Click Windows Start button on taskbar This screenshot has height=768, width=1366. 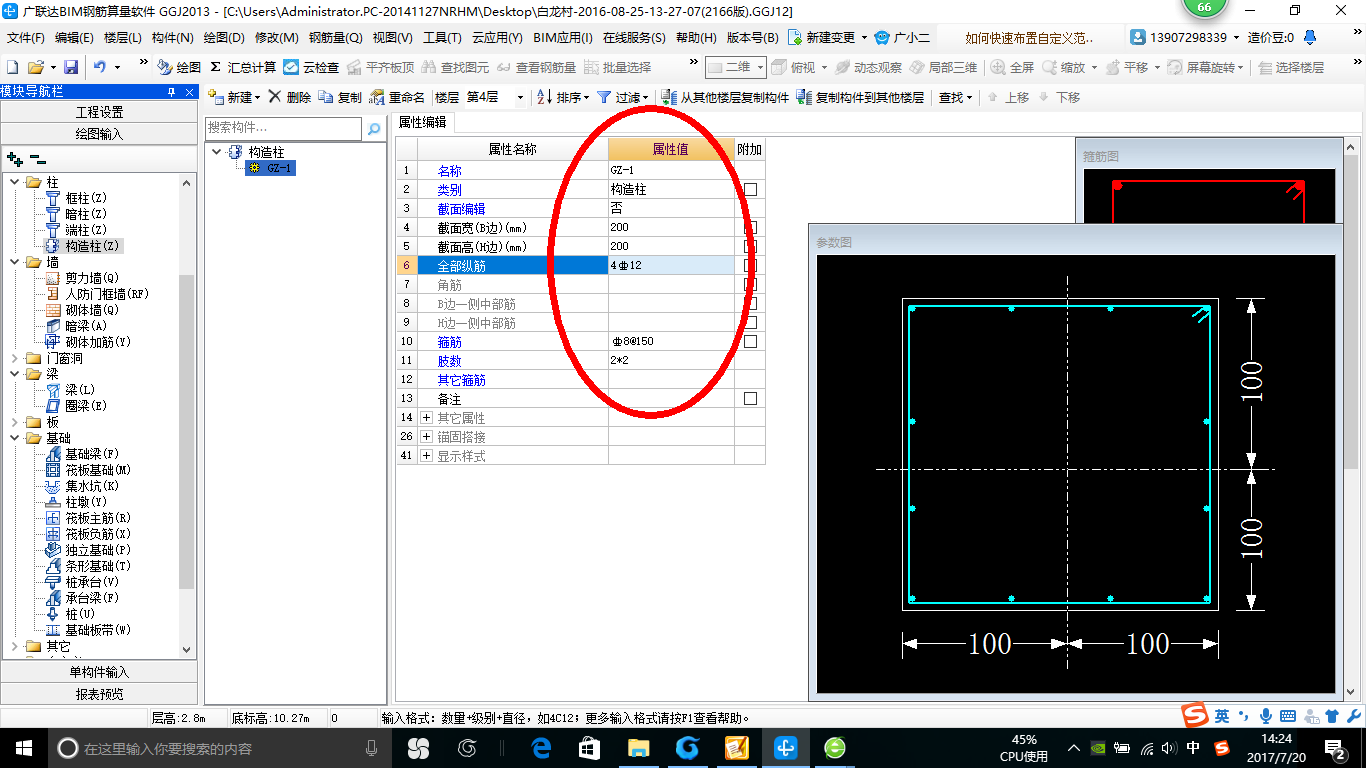point(23,748)
